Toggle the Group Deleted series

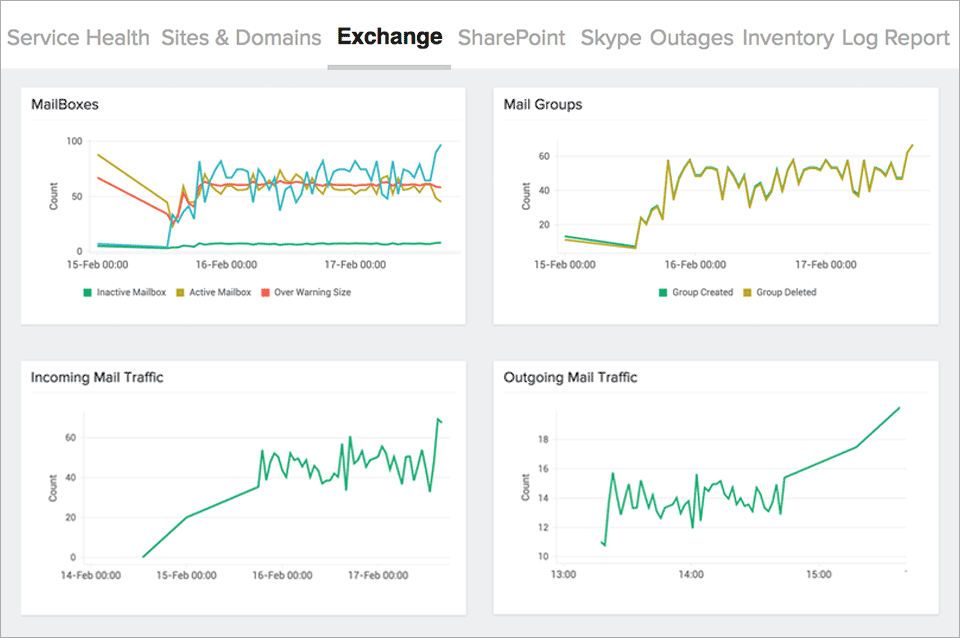click(784, 292)
